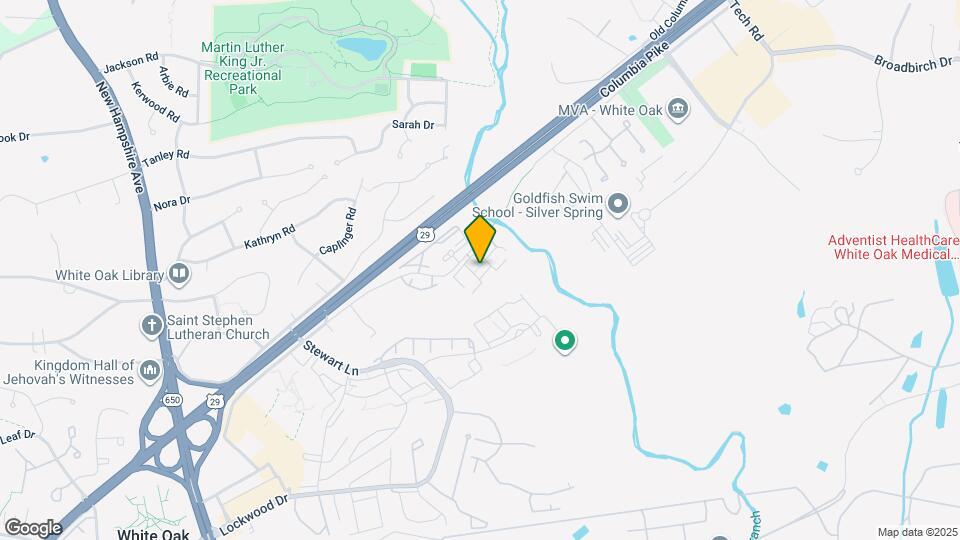Click the New Hampshire Ave label
This screenshot has height=540, width=960.
120,137
